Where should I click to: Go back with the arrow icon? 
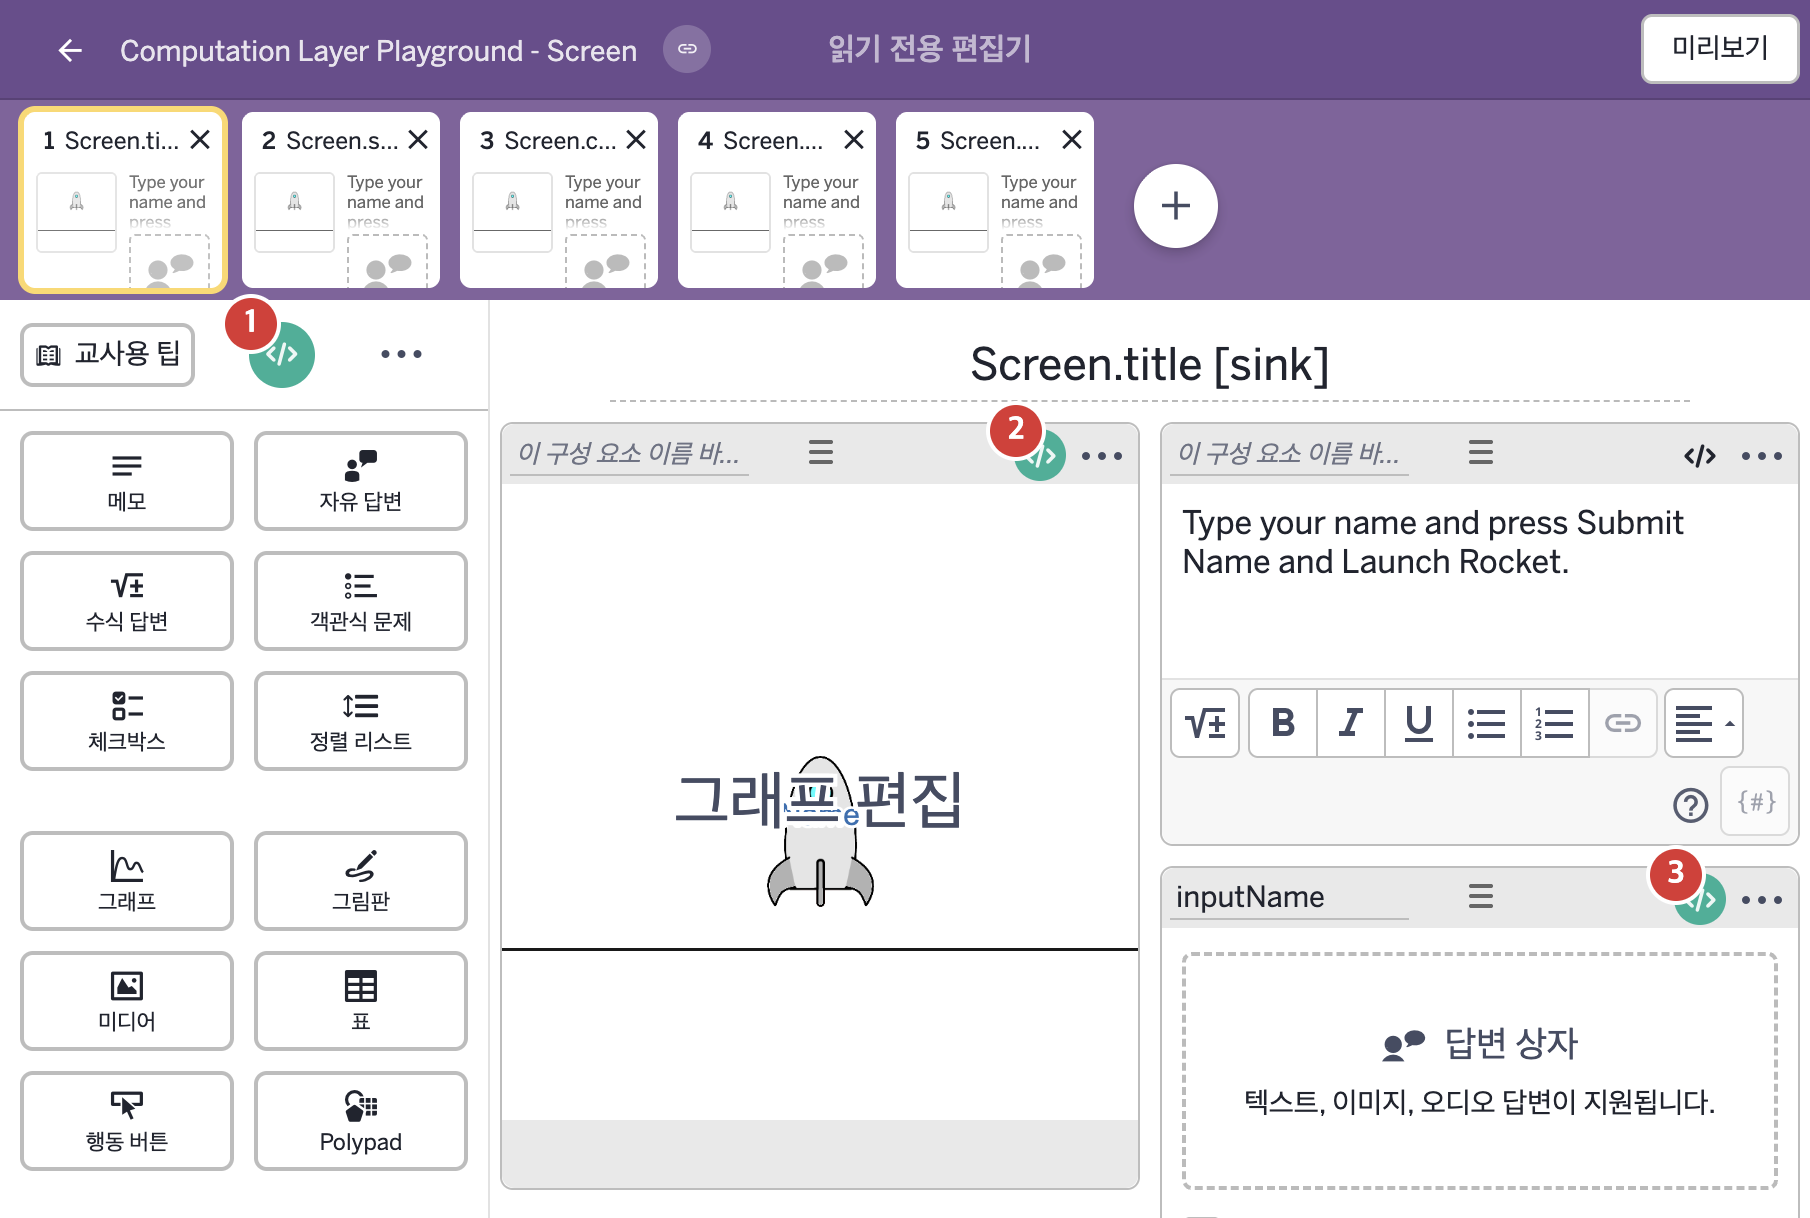pos(70,50)
